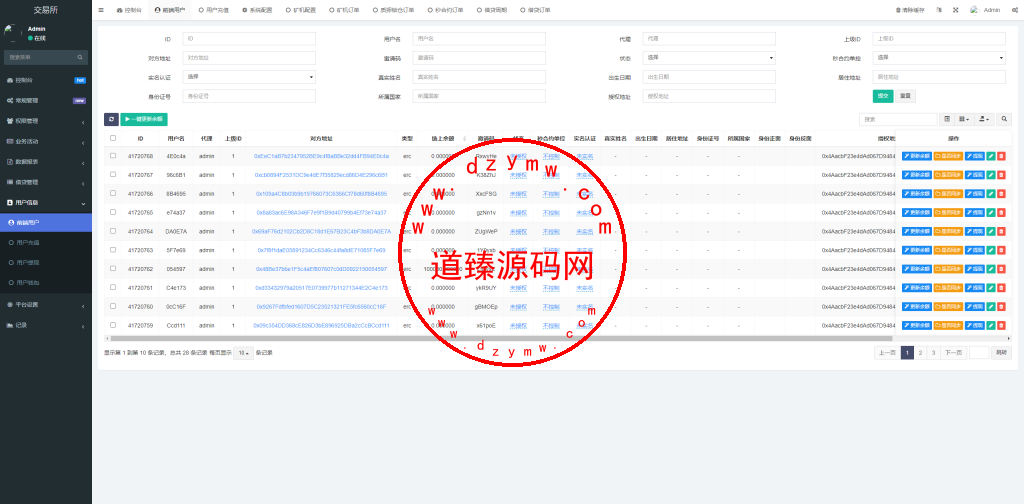Open the page size 10 dropdown

[244, 353]
